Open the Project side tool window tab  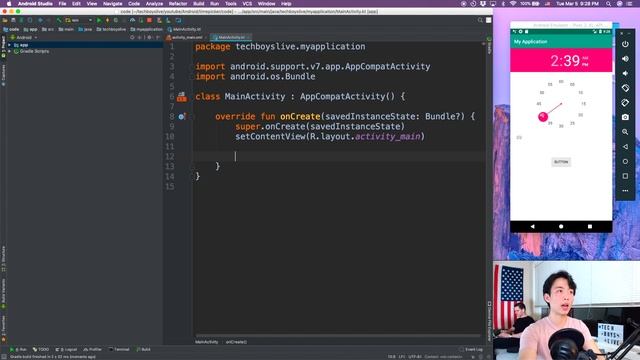[3, 46]
